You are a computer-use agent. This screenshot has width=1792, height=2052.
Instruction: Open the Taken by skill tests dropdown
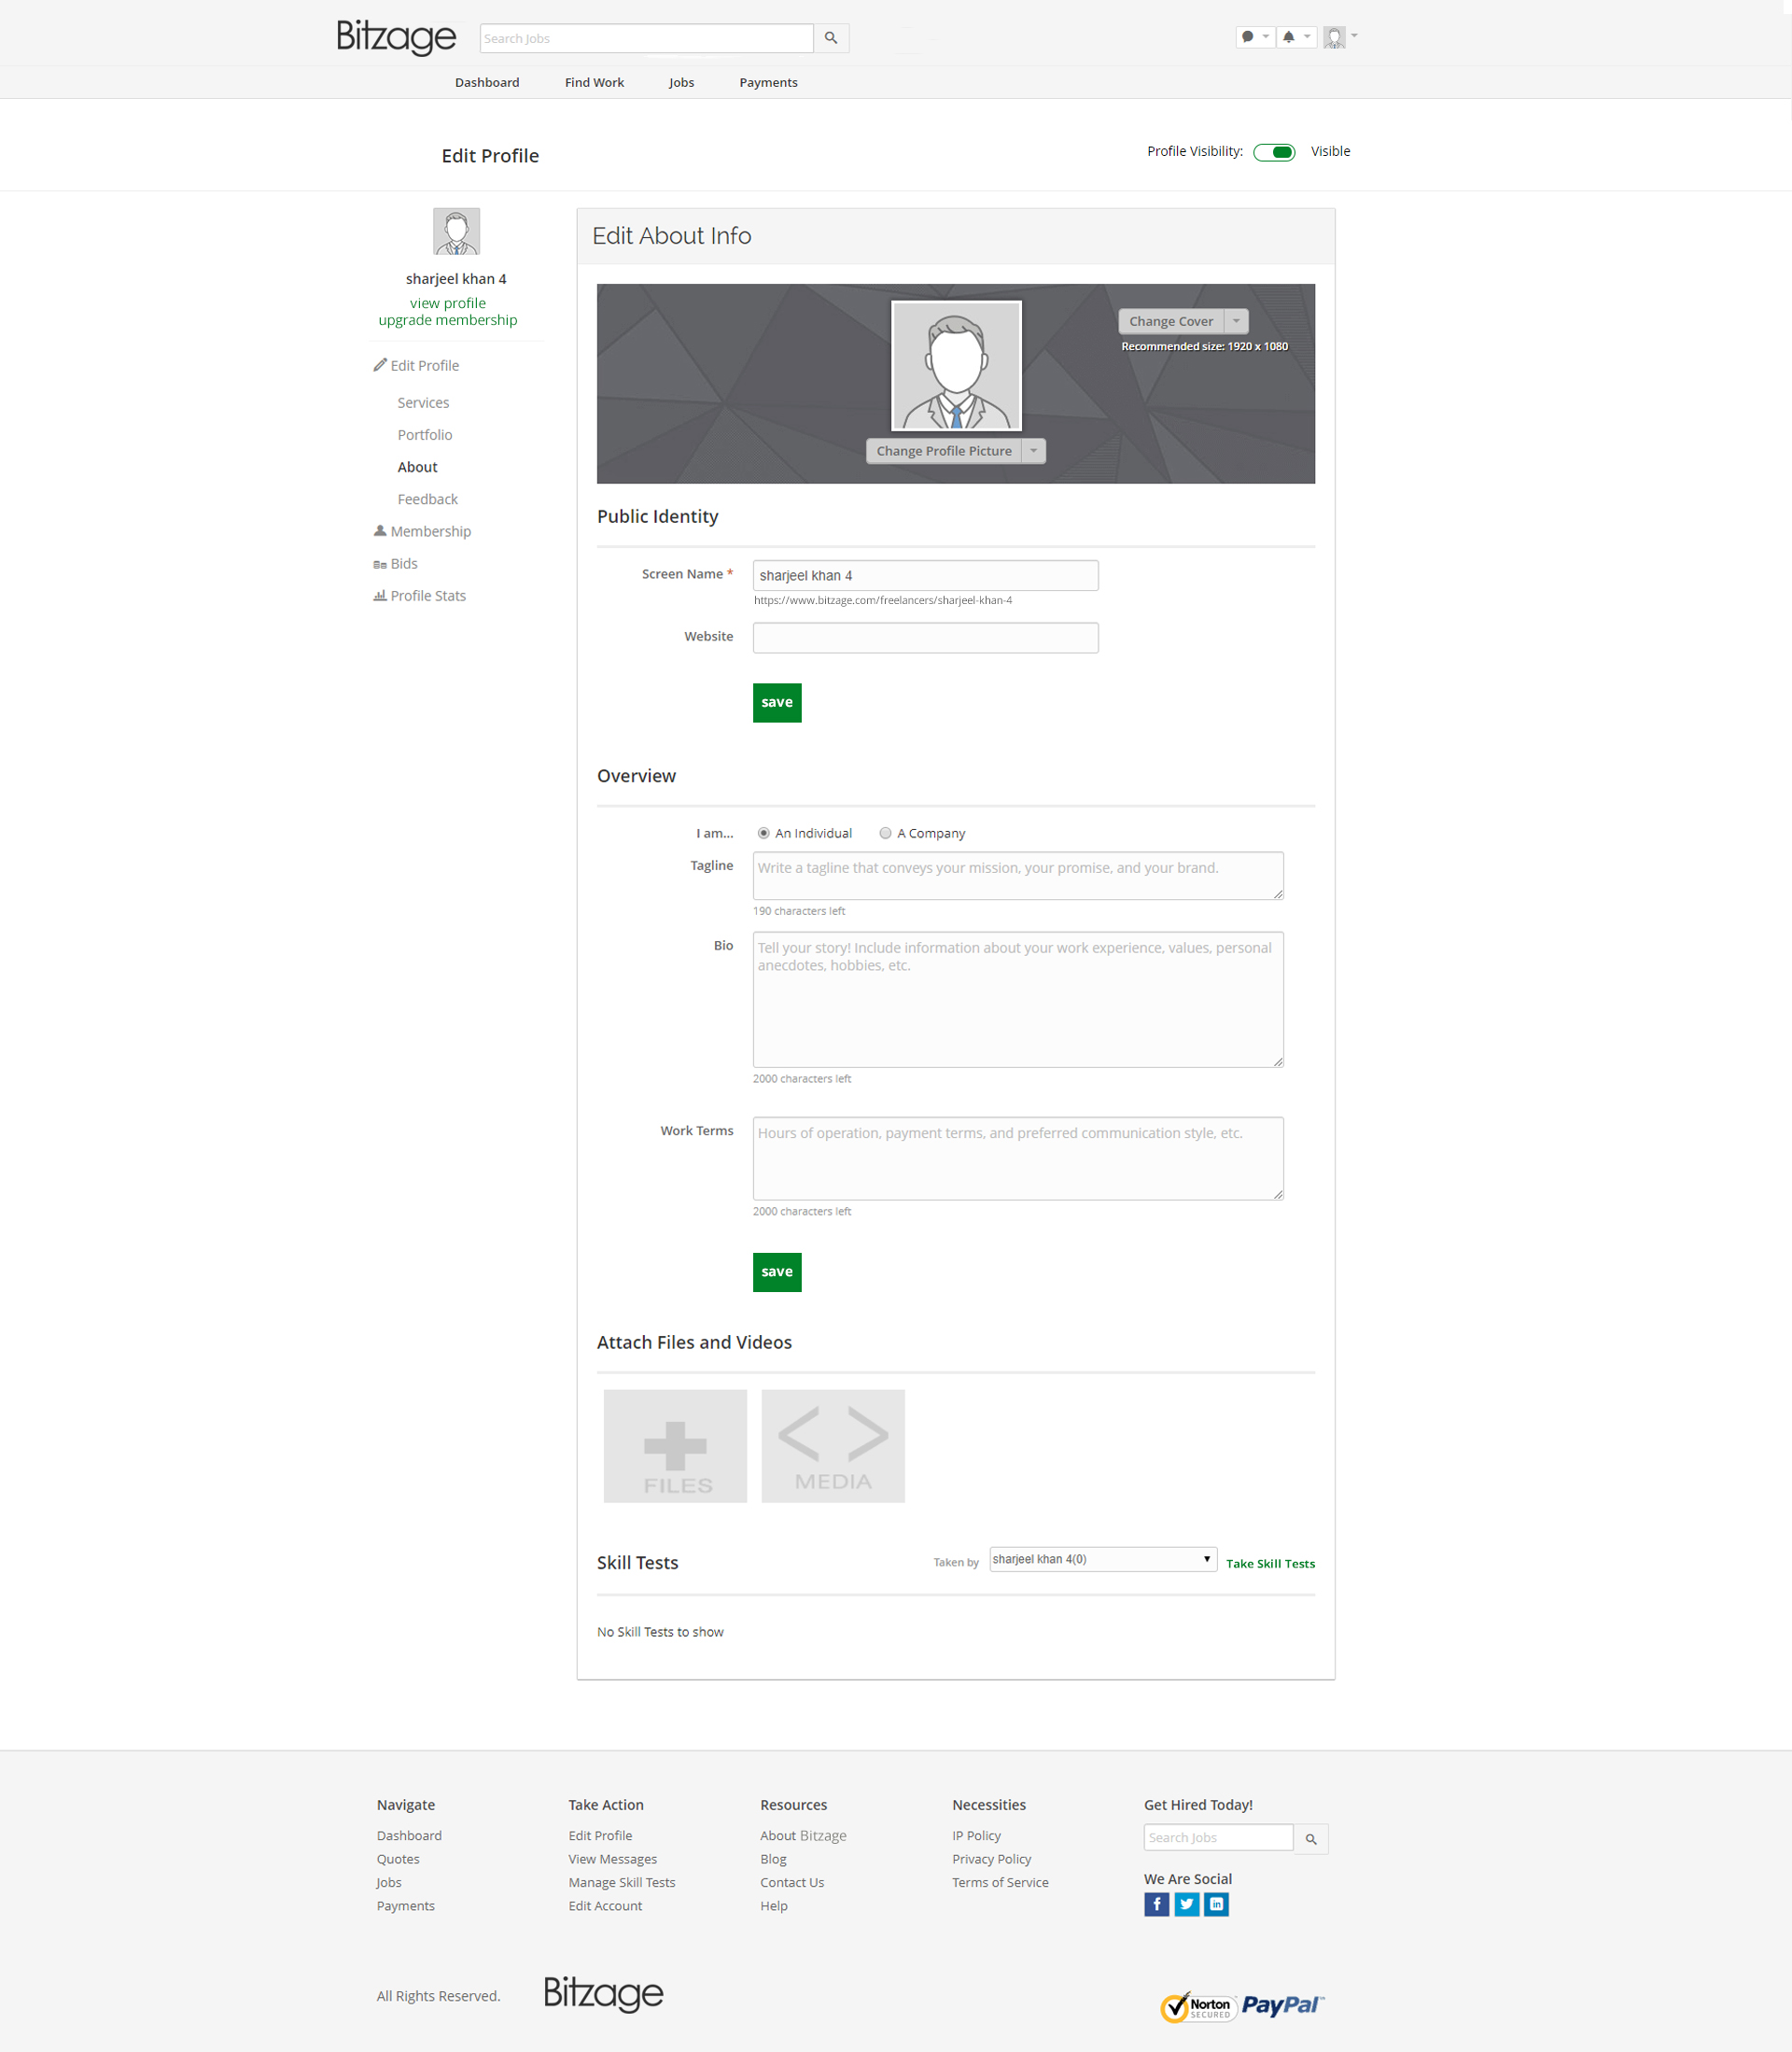pos(1102,1559)
